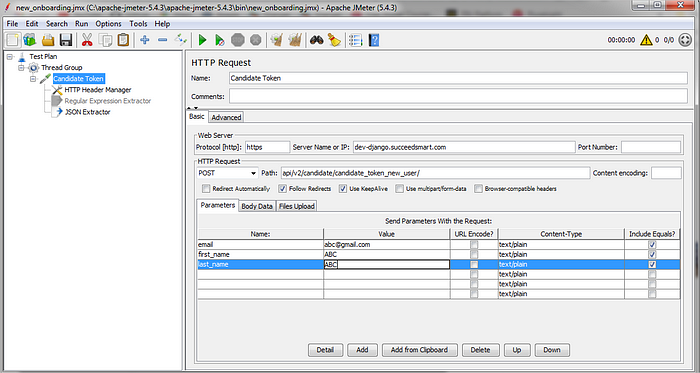700x373 pixels.
Task: Toggle URL Encode for first_name row
Action: (474, 254)
